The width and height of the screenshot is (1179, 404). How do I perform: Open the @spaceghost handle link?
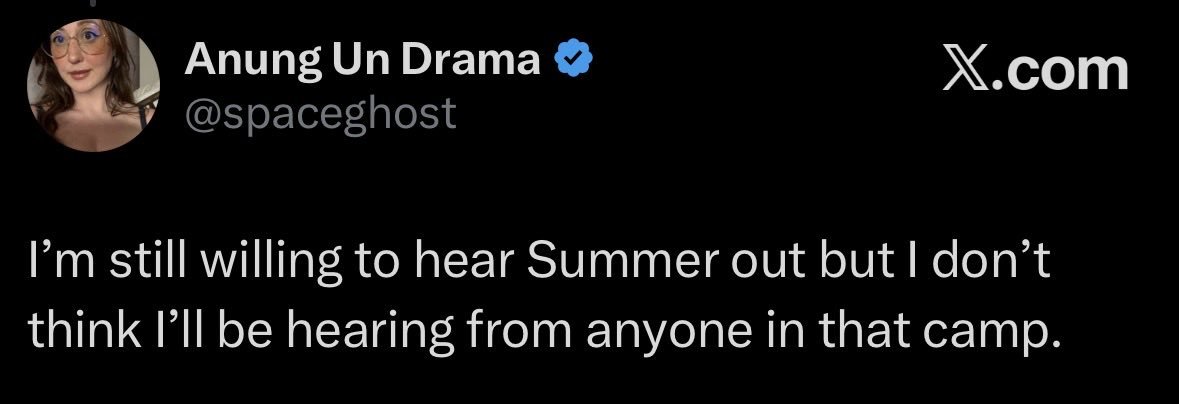click(x=320, y=114)
